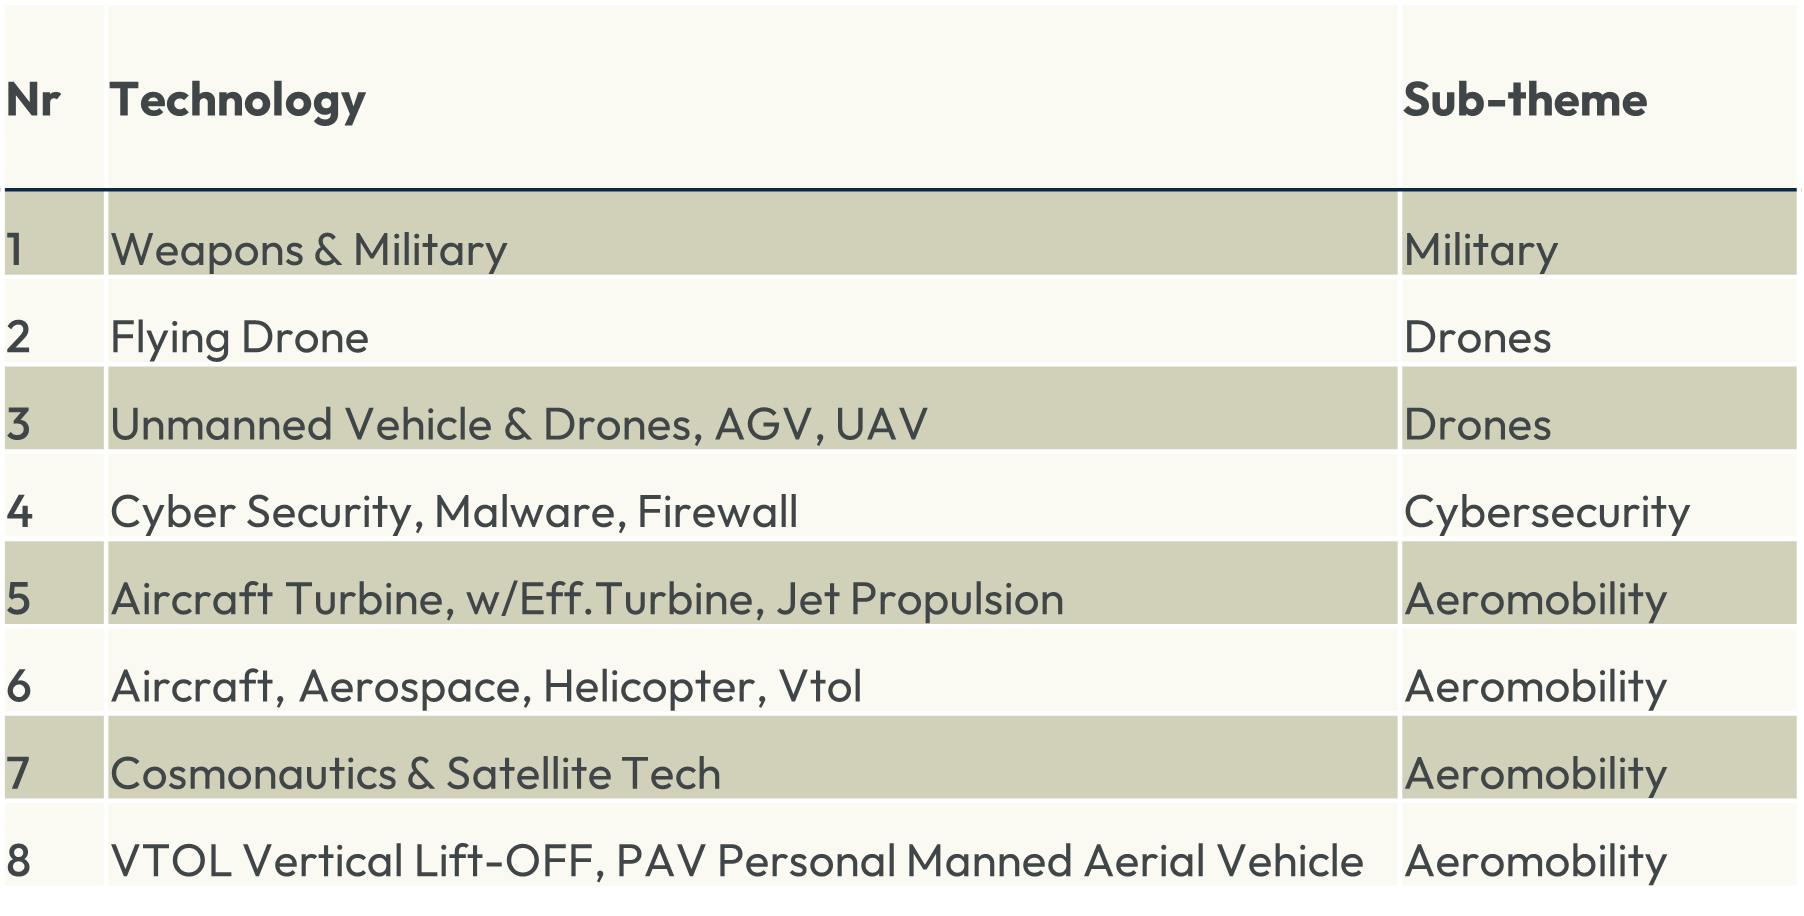Select the Weapons & Military cell
This screenshot has height=916, width=1804.
pos(308,250)
